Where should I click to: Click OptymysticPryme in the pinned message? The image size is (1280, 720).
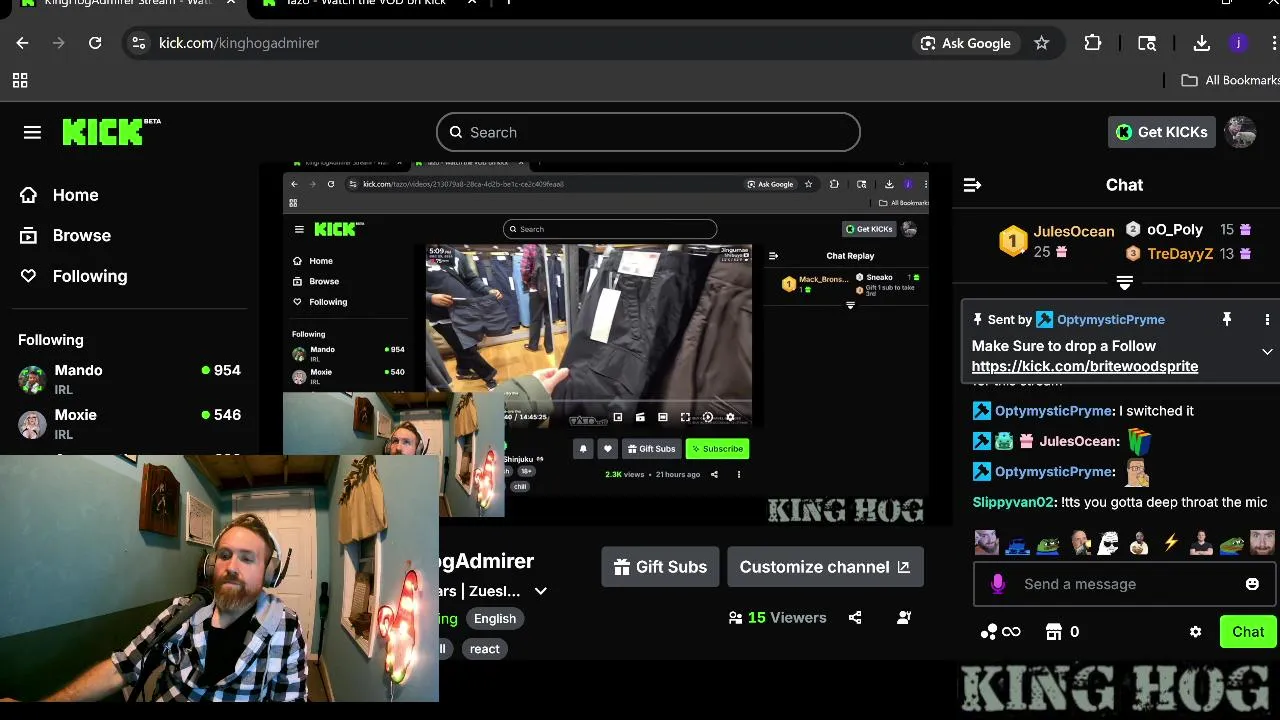click(x=1110, y=319)
